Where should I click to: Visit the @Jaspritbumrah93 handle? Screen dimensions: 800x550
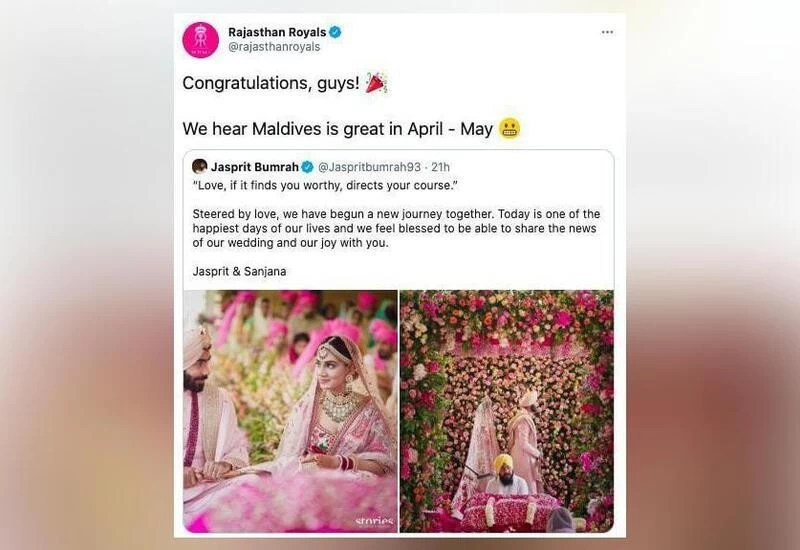(x=370, y=167)
